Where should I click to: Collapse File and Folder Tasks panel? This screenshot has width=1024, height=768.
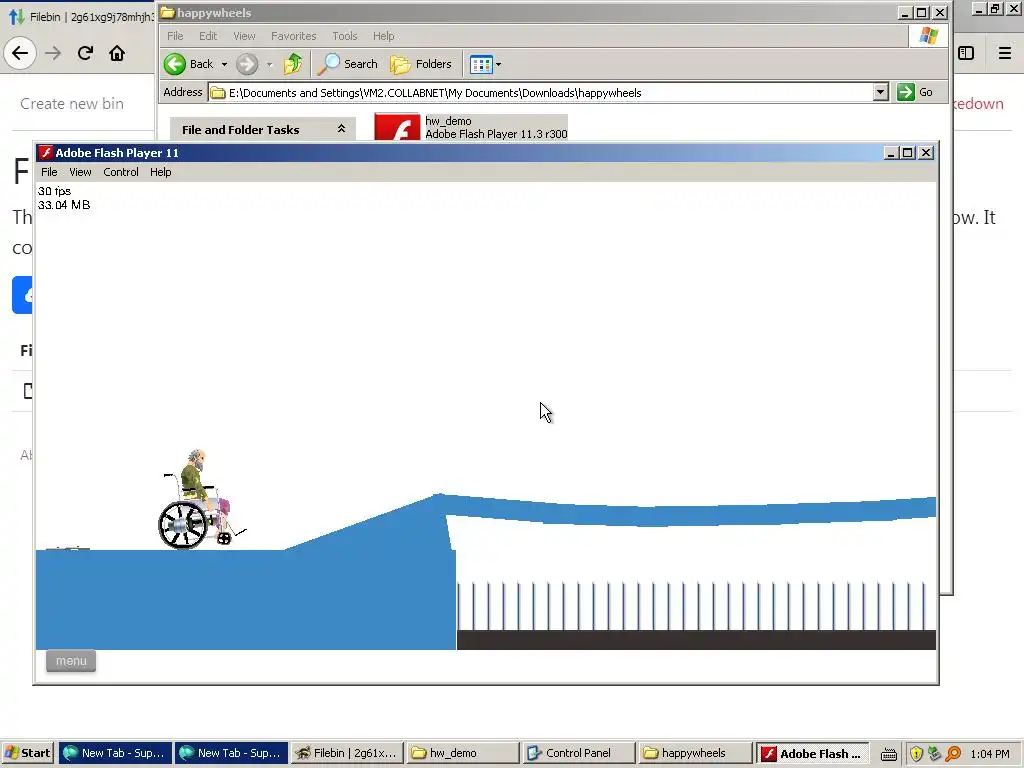tap(341, 129)
